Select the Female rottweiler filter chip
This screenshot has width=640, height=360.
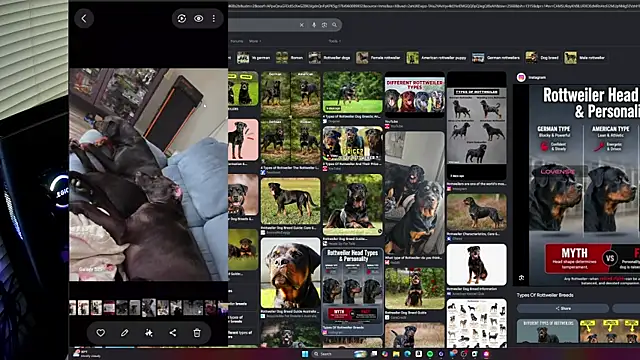(x=378, y=58)
